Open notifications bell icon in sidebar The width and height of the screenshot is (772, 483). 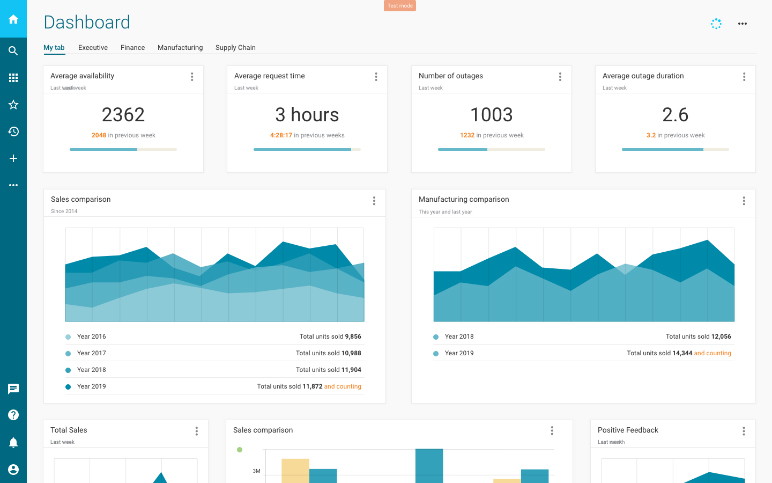13,442
